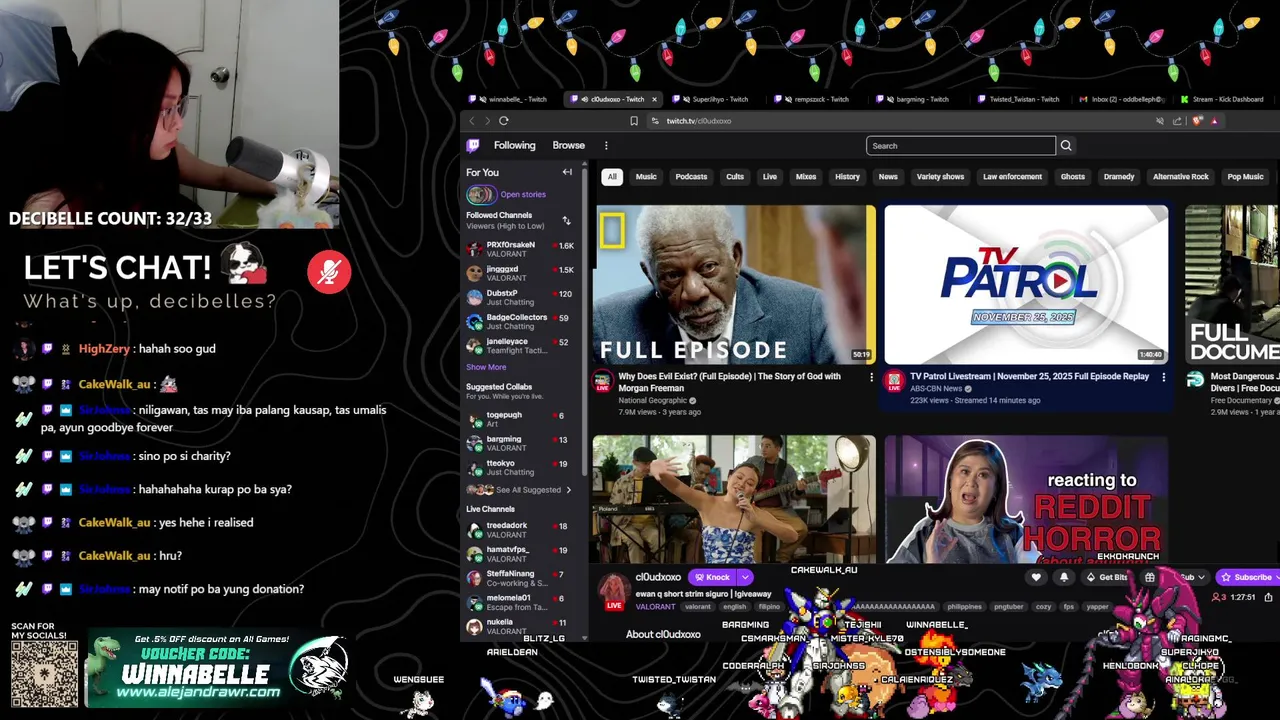Select the Variety shows filter chip
1280x720 pixels.
[940, 177]
